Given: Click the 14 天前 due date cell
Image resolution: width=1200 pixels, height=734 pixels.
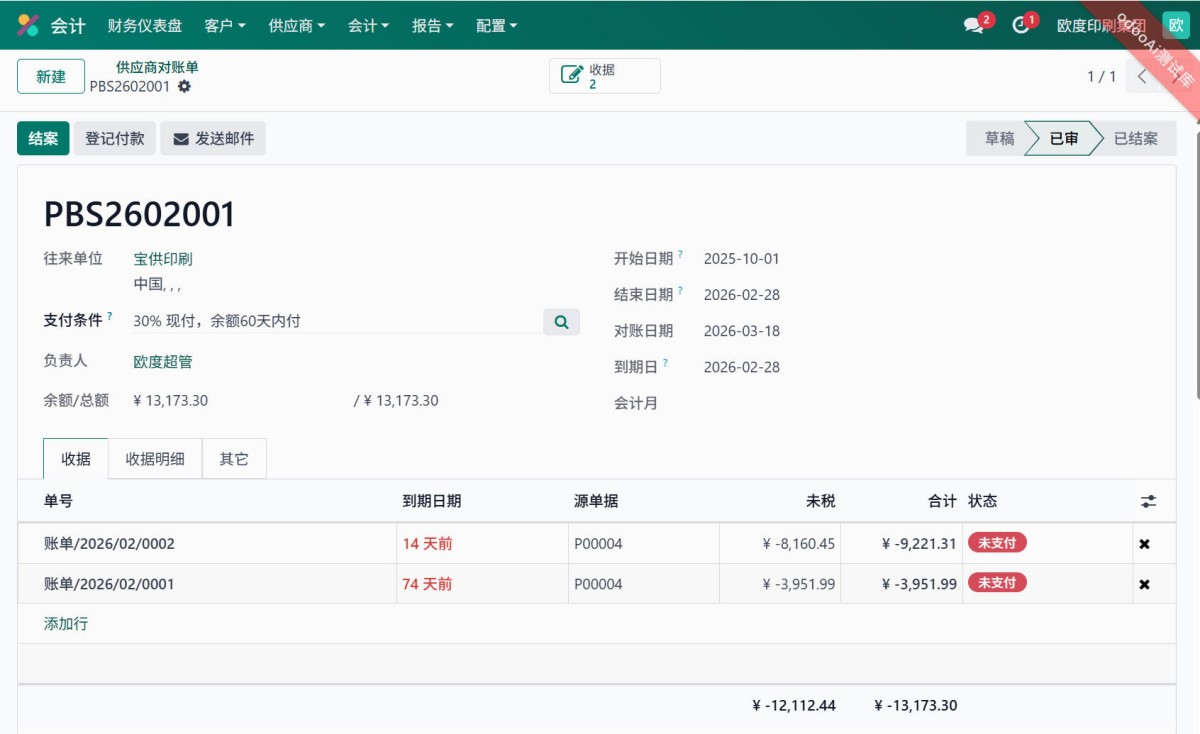Looking at the screenshot, I should (x=482, y=544).
